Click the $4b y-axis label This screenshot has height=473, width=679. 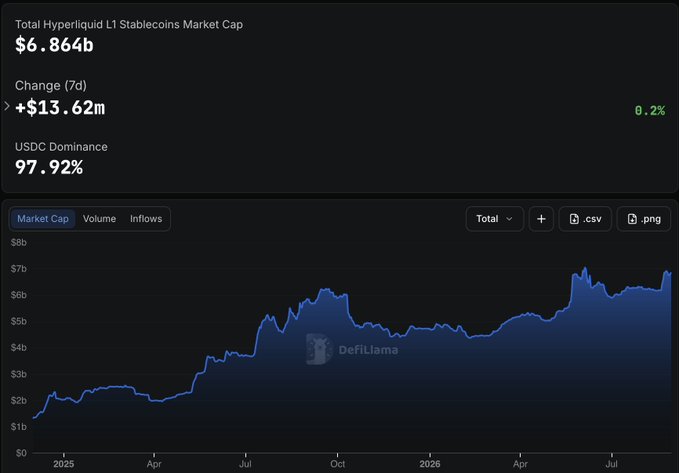tap(19, 348)
